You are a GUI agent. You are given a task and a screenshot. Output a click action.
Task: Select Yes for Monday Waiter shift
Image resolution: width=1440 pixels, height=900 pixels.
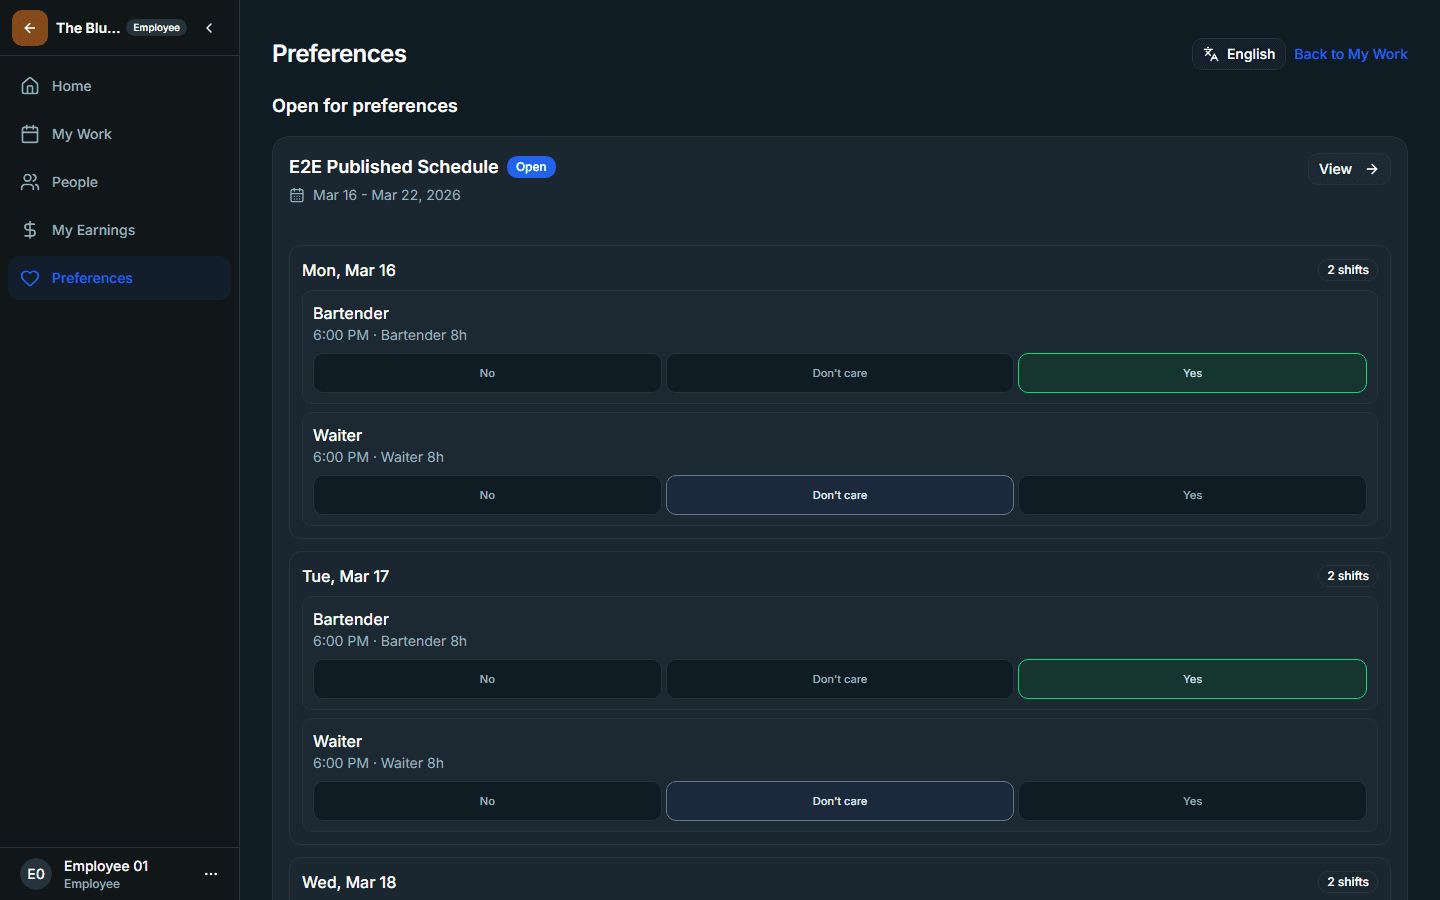[x=1192, y=495]
